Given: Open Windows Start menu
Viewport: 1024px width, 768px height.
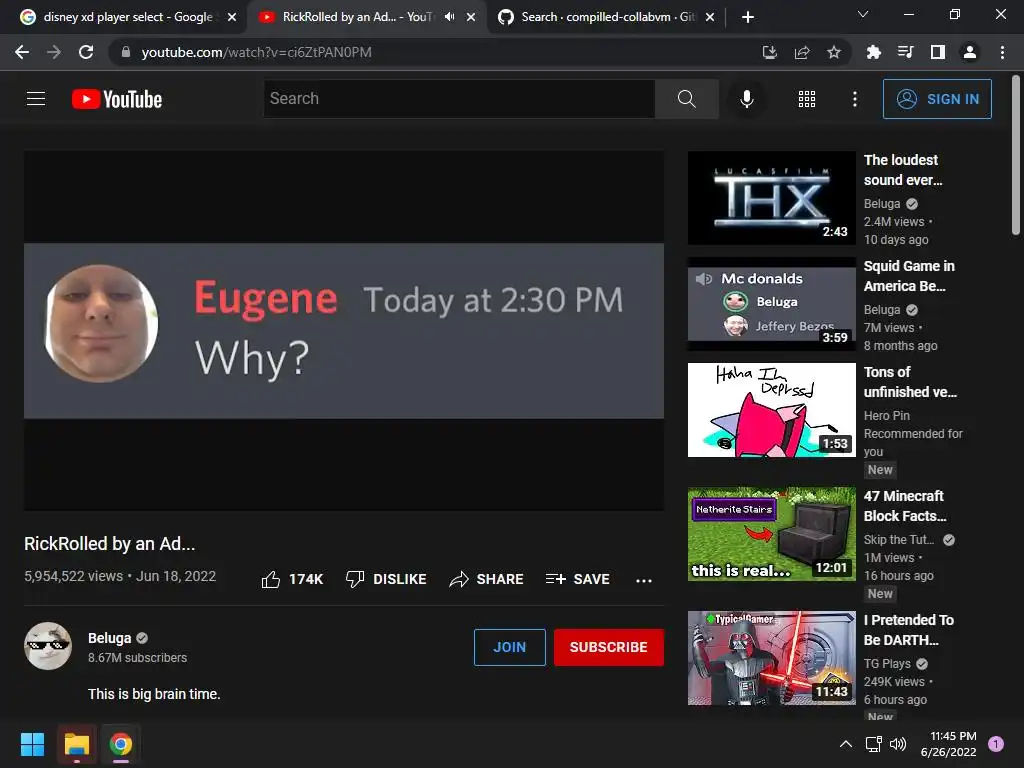Looking at the screenshot, I should (32, 744).
